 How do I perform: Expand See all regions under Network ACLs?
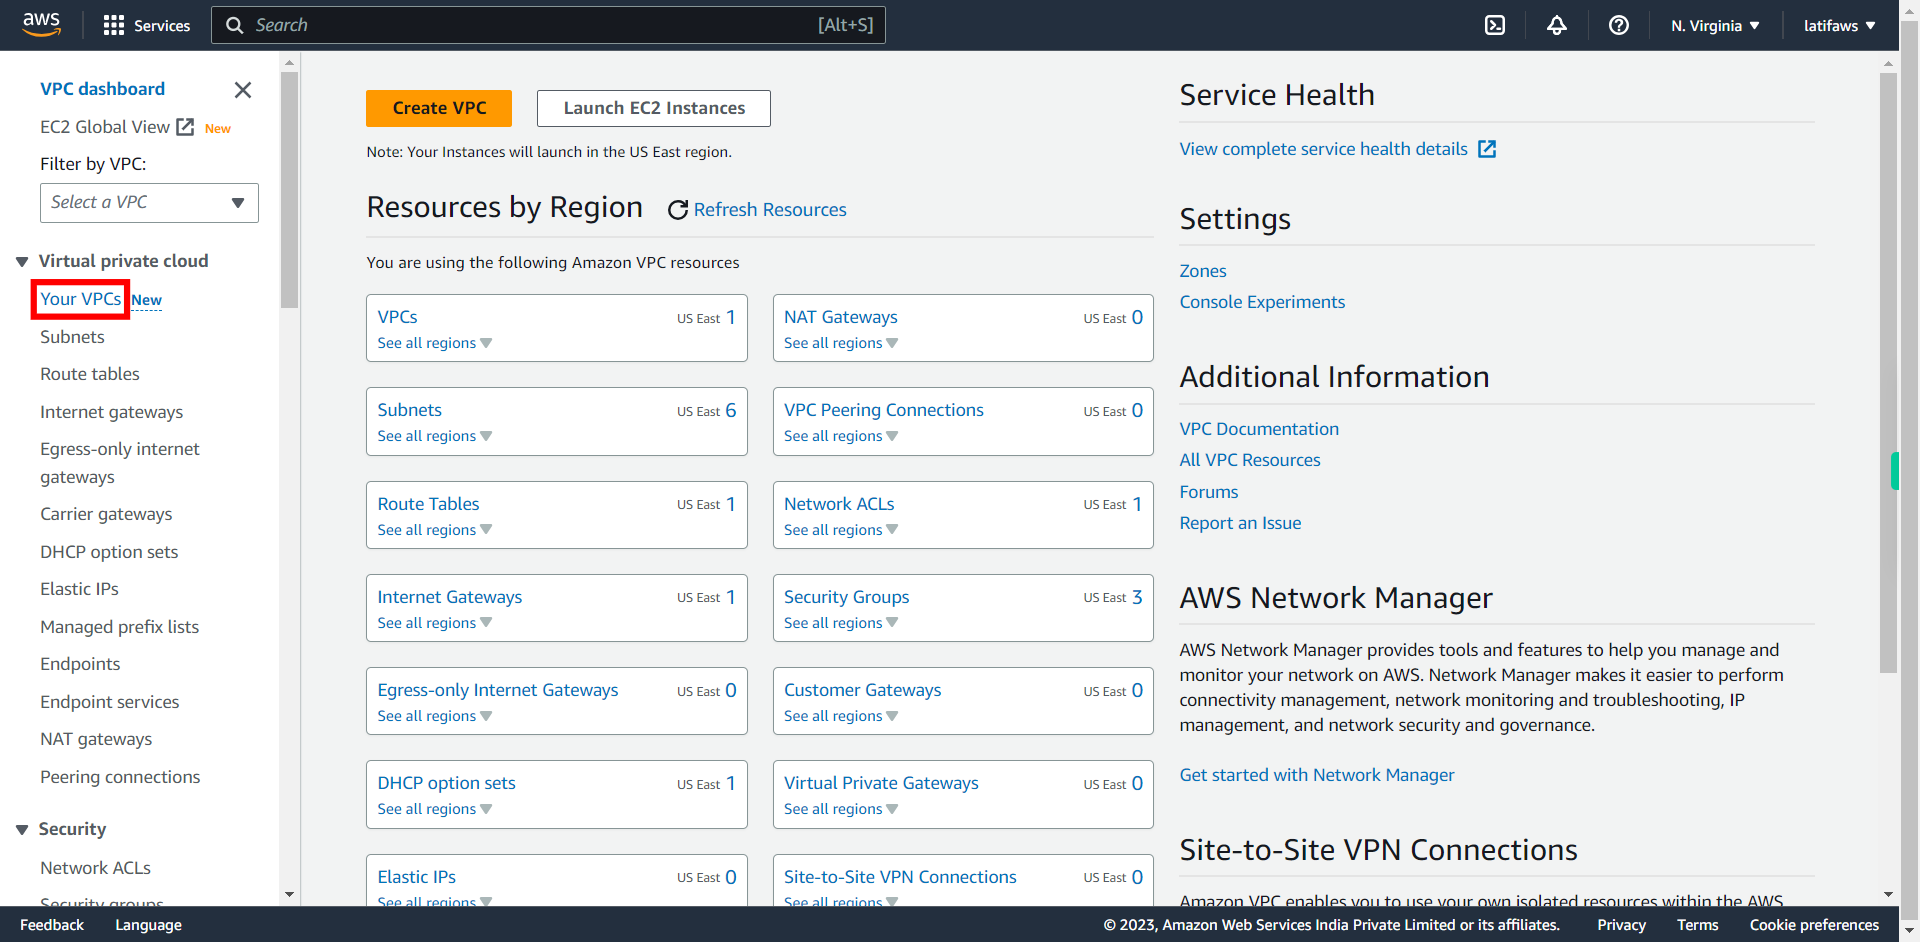(x=841, y=530)
